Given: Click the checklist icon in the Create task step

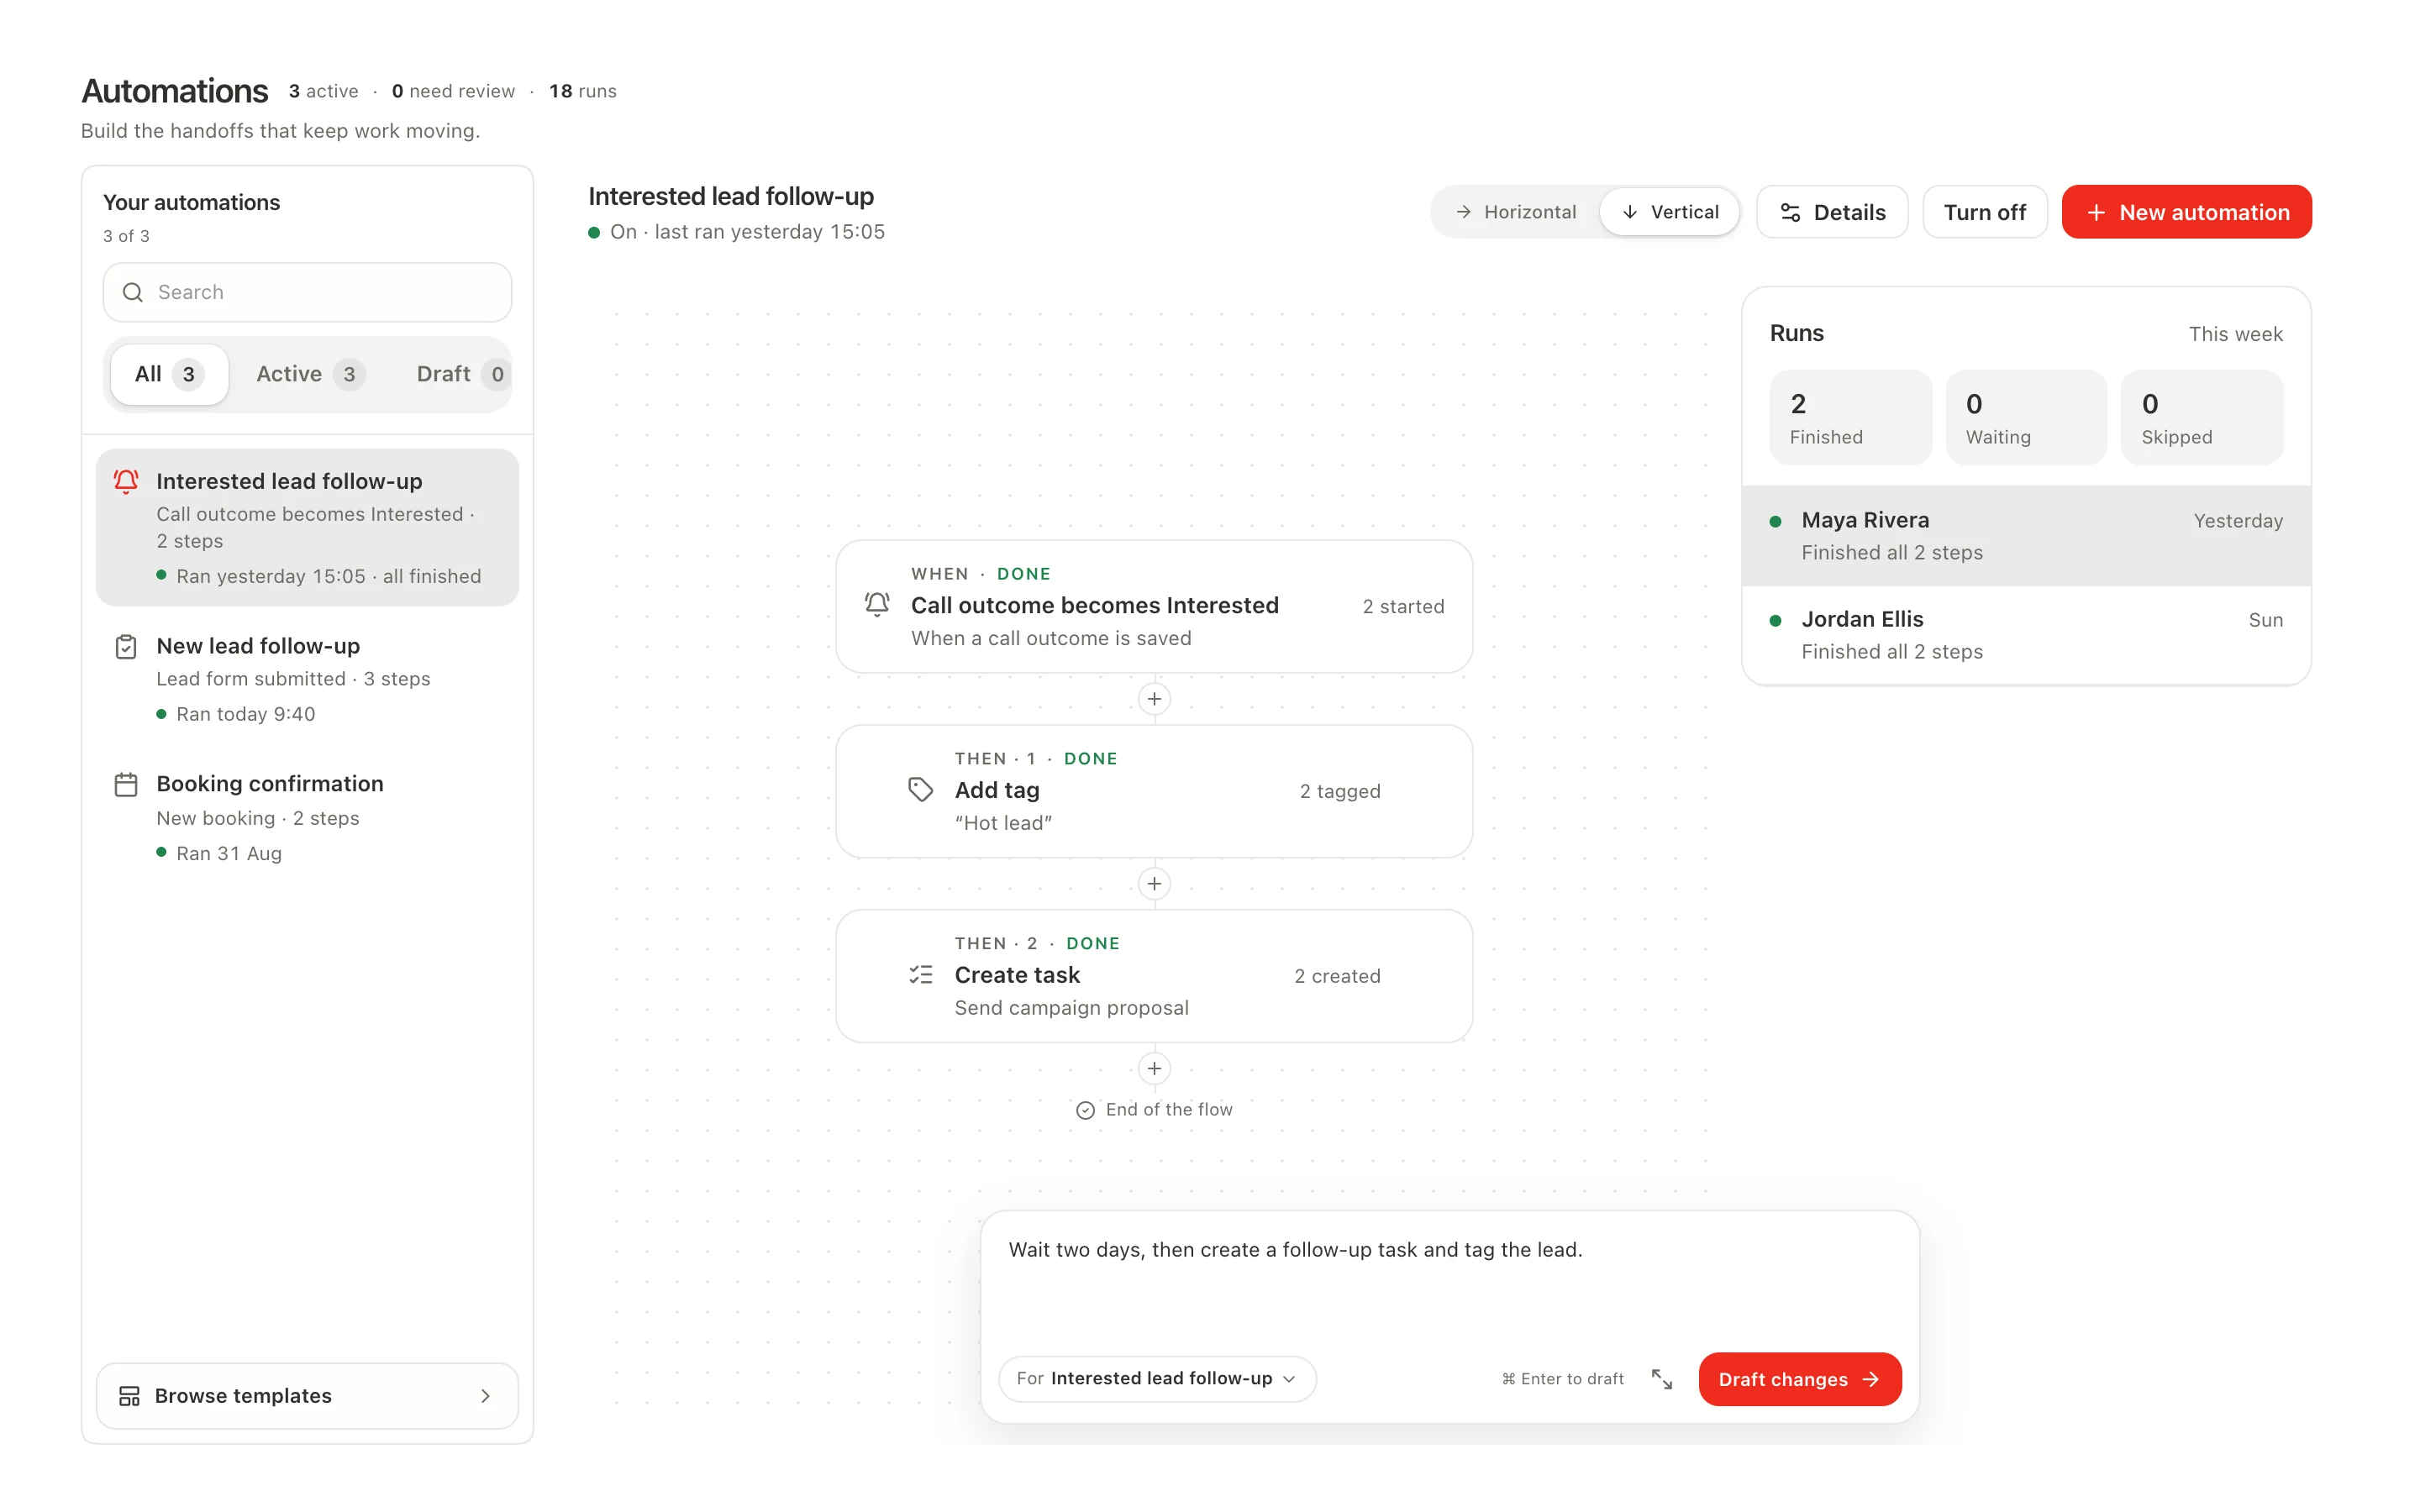Looking at the screenshot, I should 920,975.
